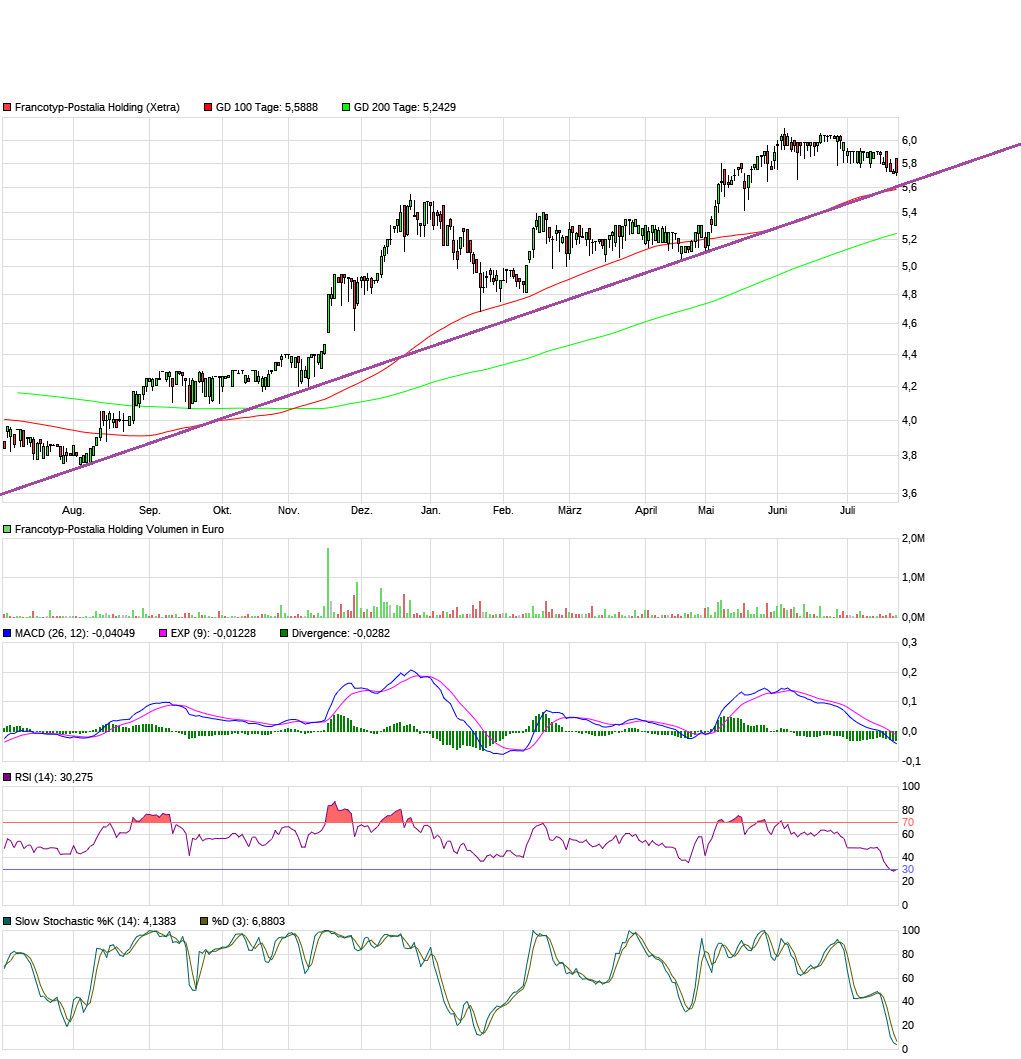
Task: Click the 'Nov.' month label
Action: tap(288, 511)
